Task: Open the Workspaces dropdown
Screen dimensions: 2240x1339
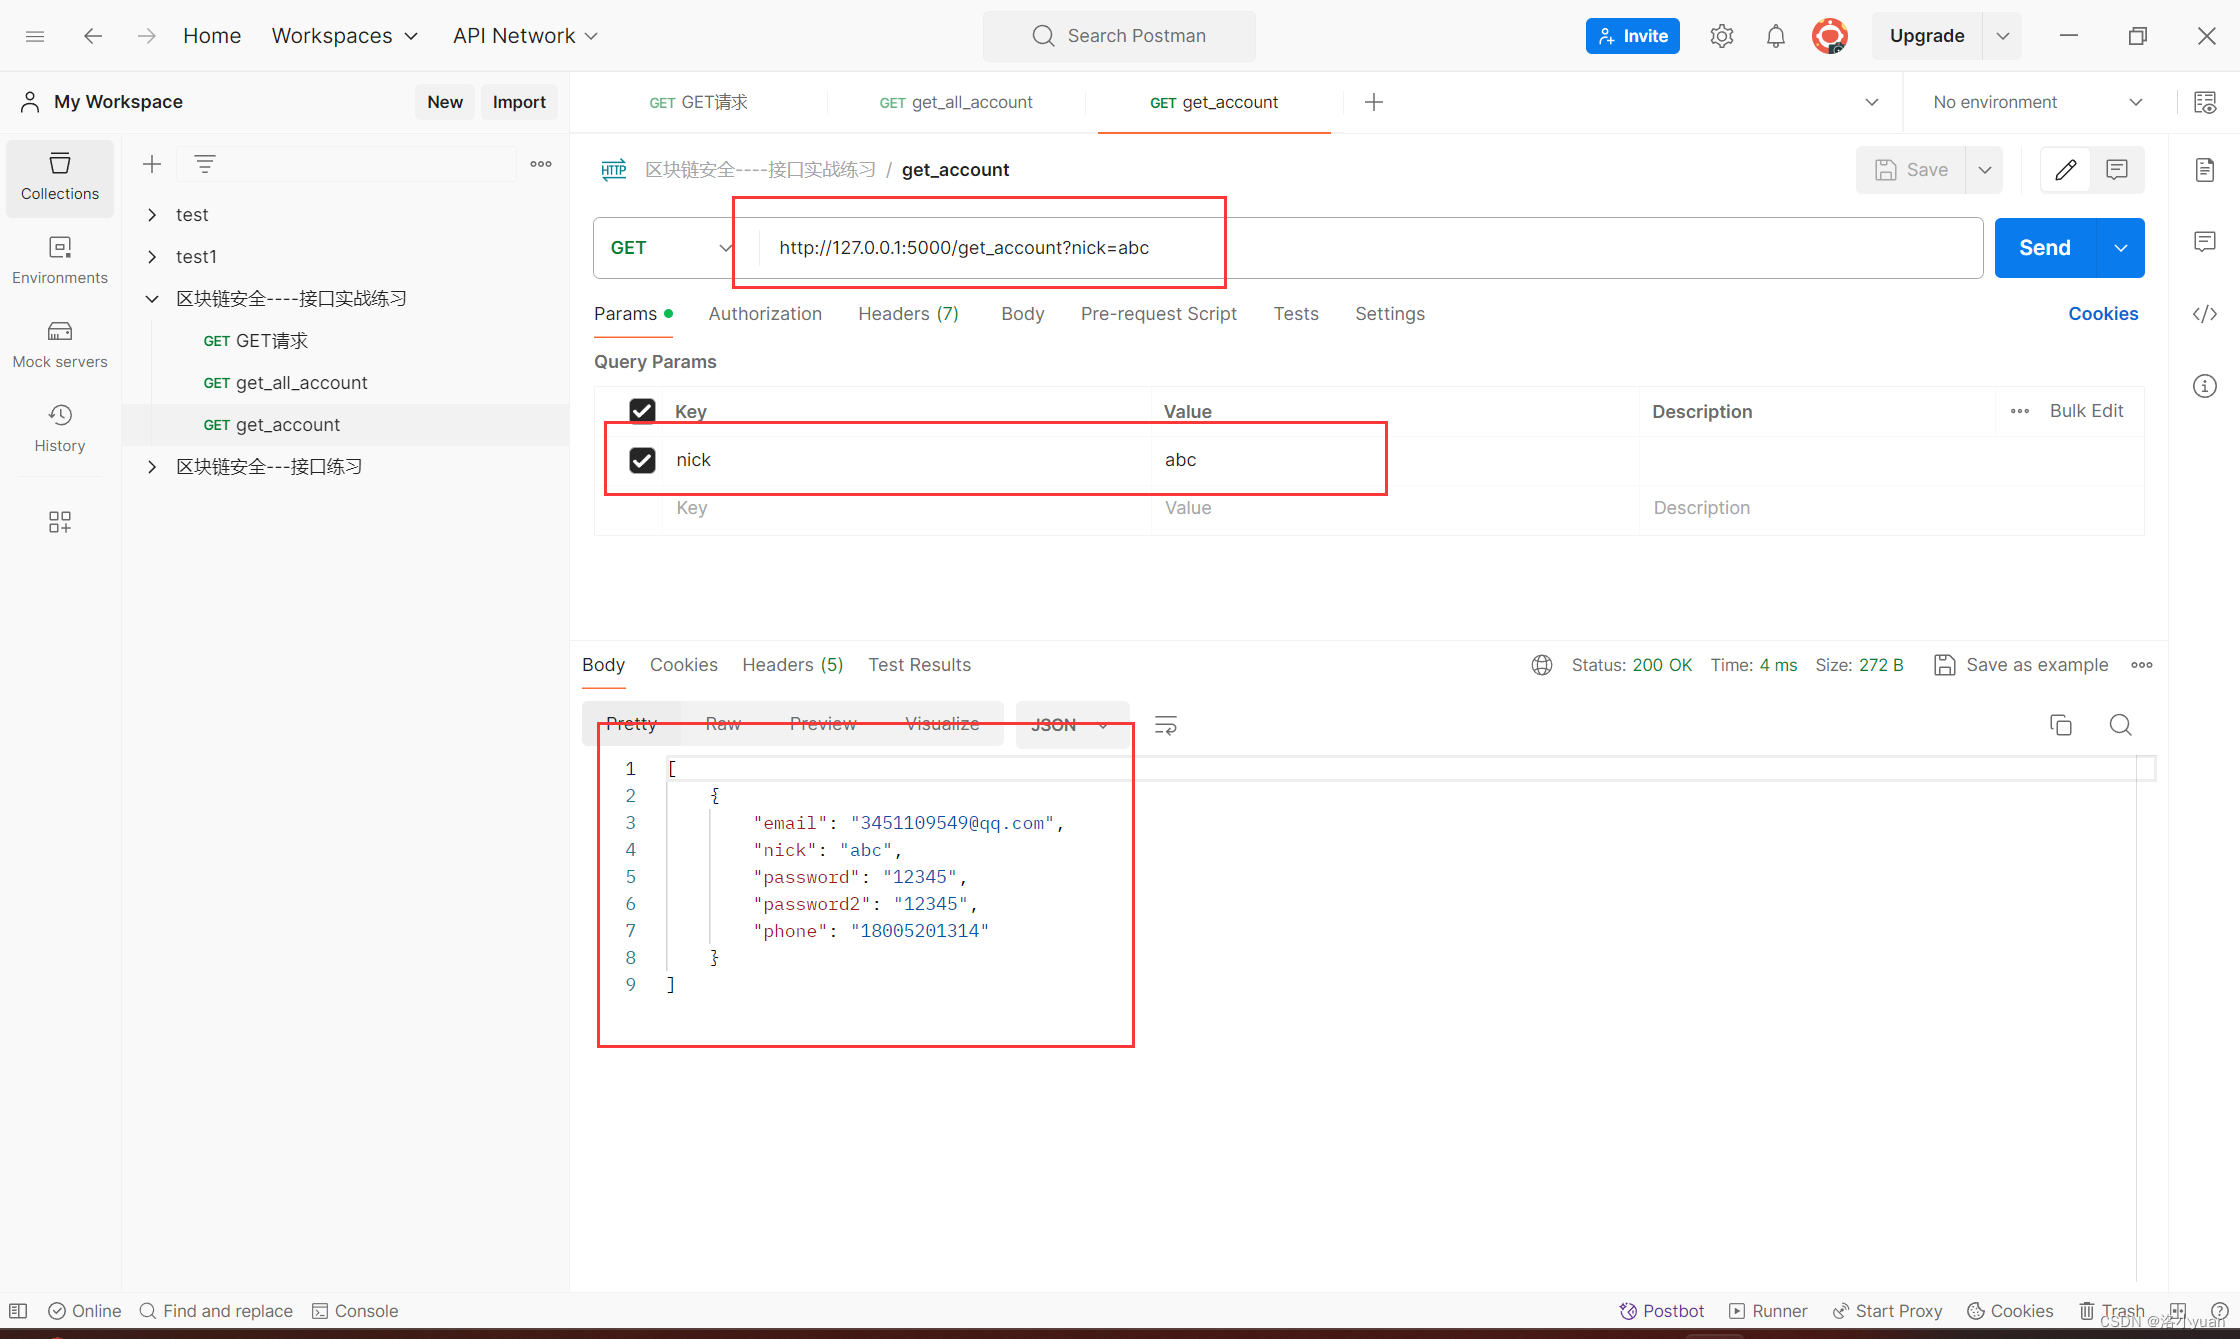Action: point(345,36)
